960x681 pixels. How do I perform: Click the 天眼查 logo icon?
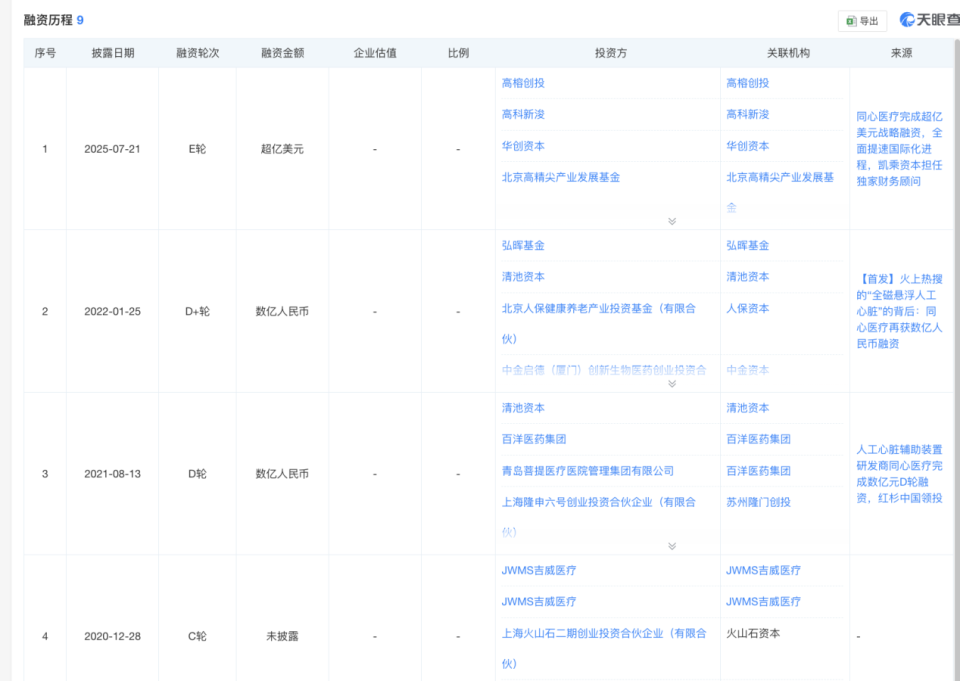click(907, 20)
